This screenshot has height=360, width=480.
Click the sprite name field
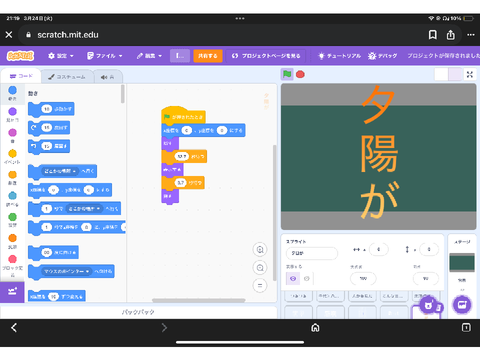point(312,253)
